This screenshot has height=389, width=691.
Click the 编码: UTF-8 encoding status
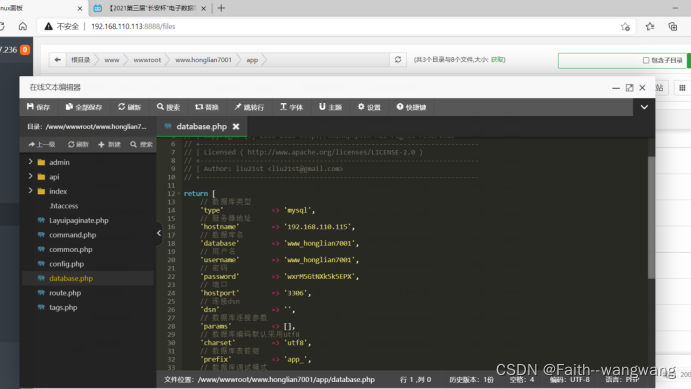tap(569, 379)
